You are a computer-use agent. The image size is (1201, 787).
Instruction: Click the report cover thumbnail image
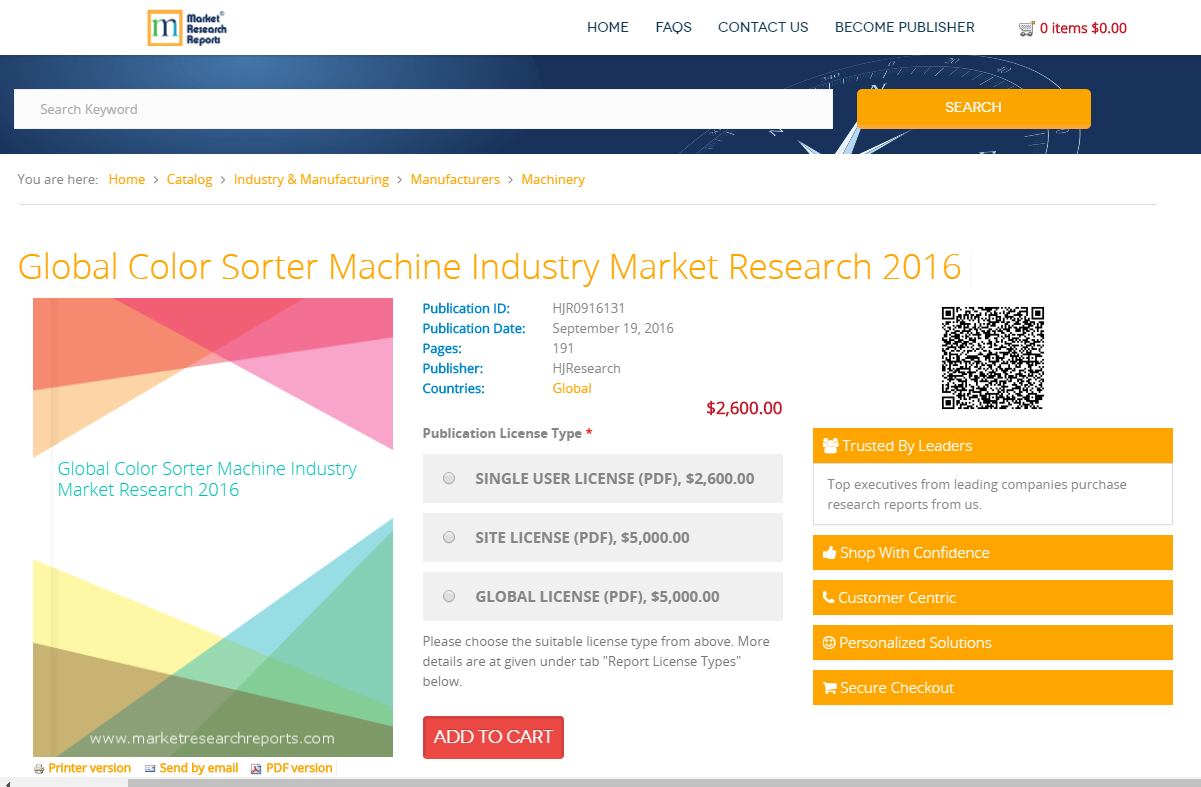pos(213,527)
